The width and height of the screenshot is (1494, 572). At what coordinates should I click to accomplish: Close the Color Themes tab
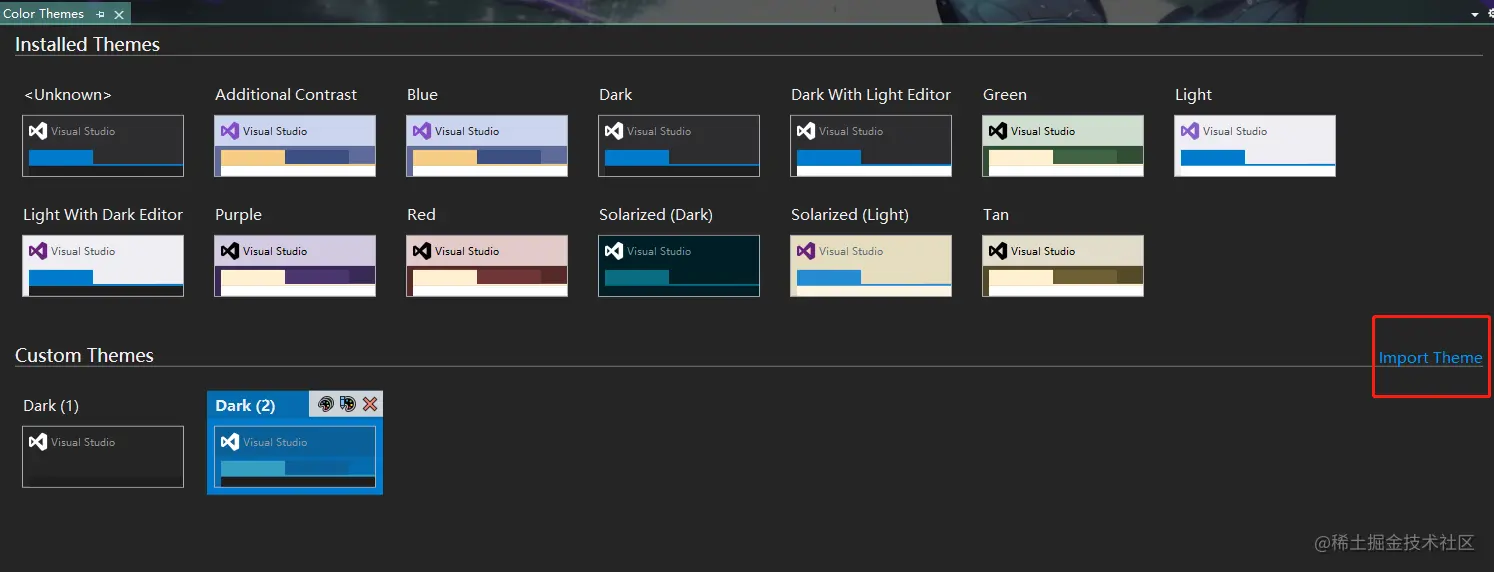119,14
